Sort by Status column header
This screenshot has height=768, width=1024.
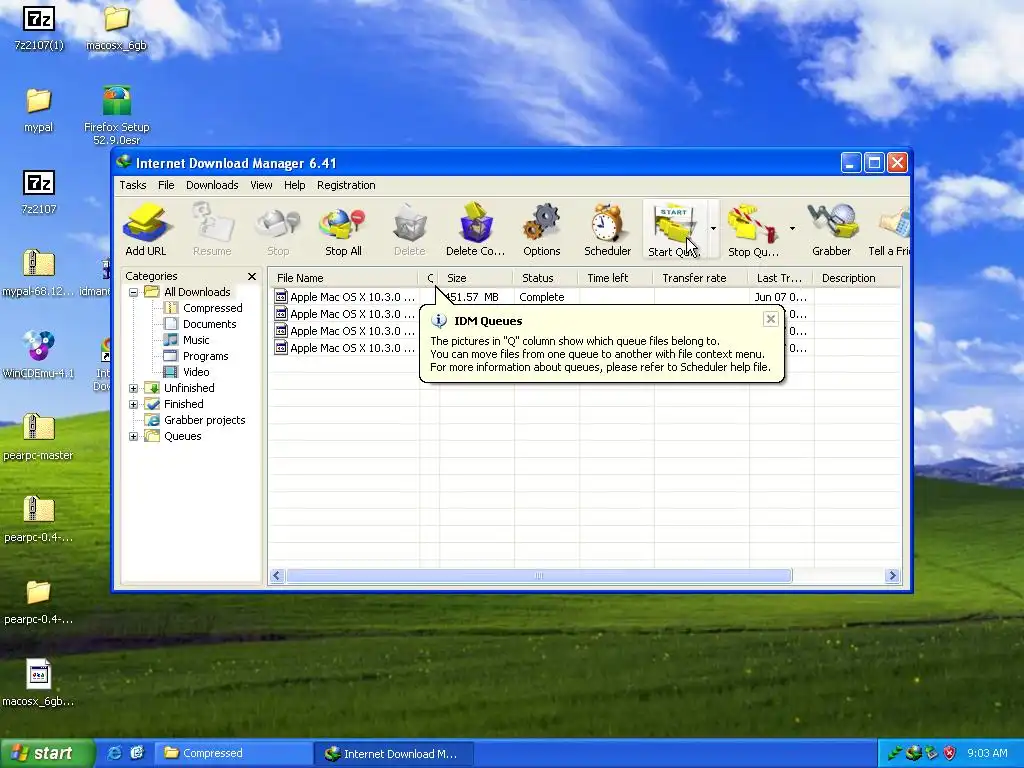click(545, 278)
